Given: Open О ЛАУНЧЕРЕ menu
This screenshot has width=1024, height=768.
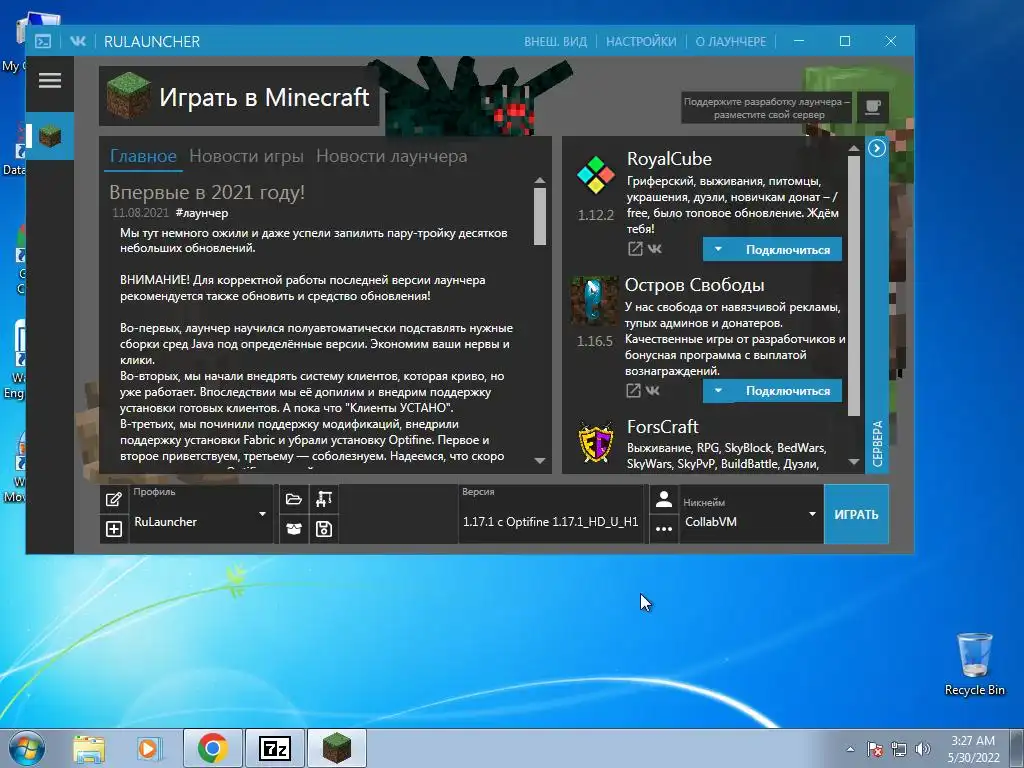Looking at the screenshot, I should [x=731, y=42].
